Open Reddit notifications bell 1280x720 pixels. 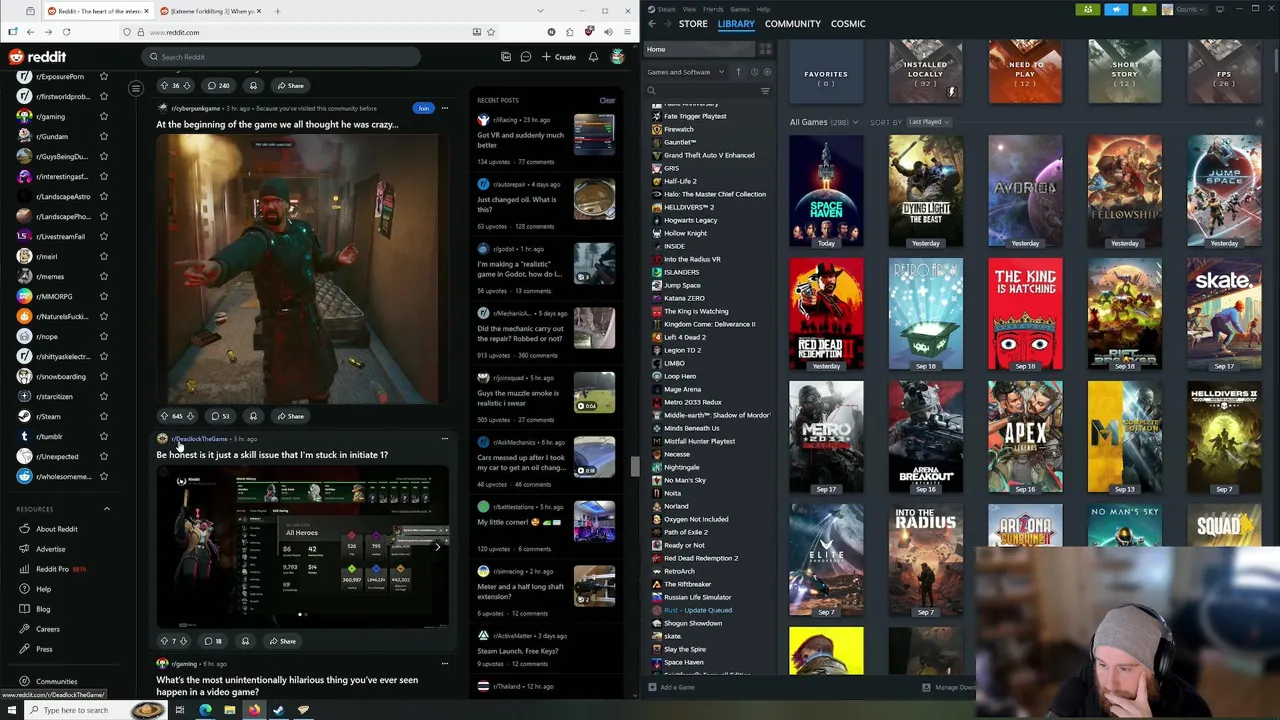pos(593,57)
